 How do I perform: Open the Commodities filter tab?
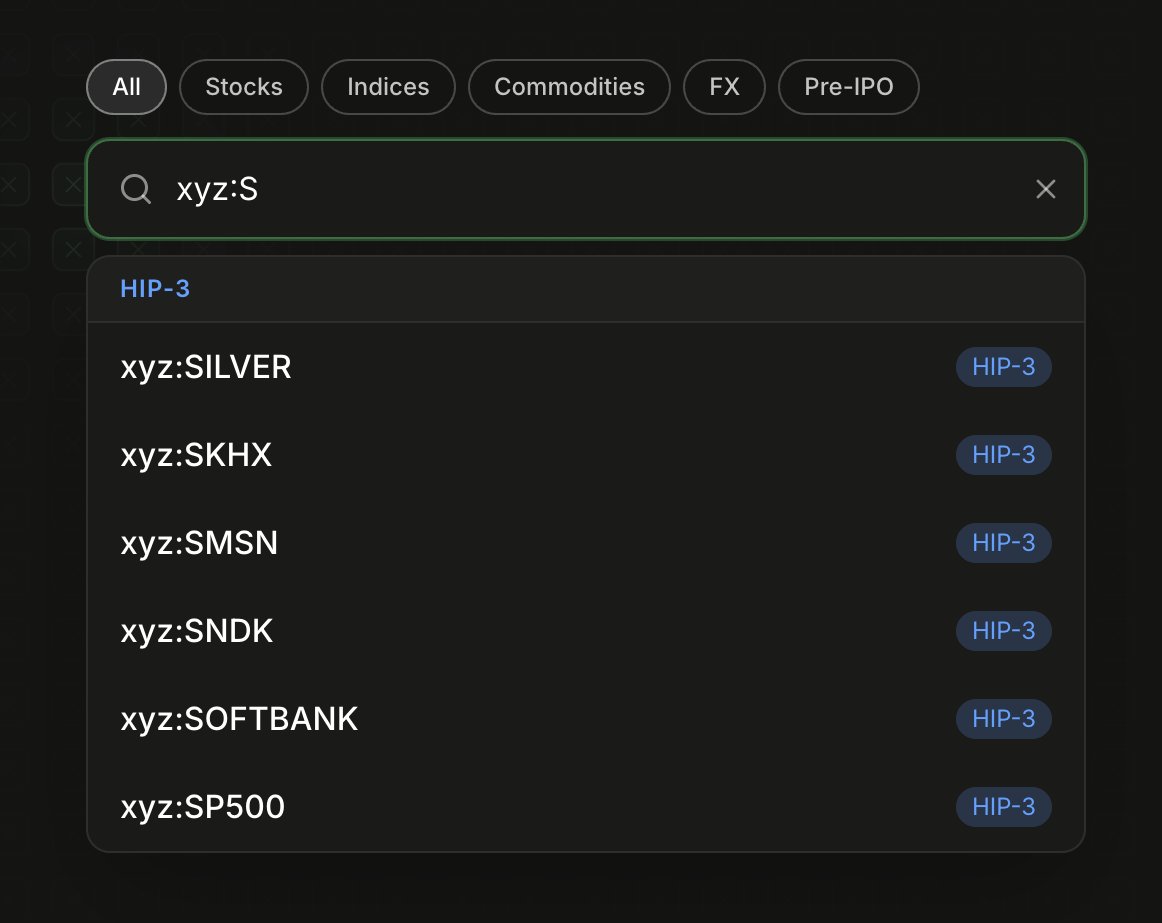[x=569, y=87]
